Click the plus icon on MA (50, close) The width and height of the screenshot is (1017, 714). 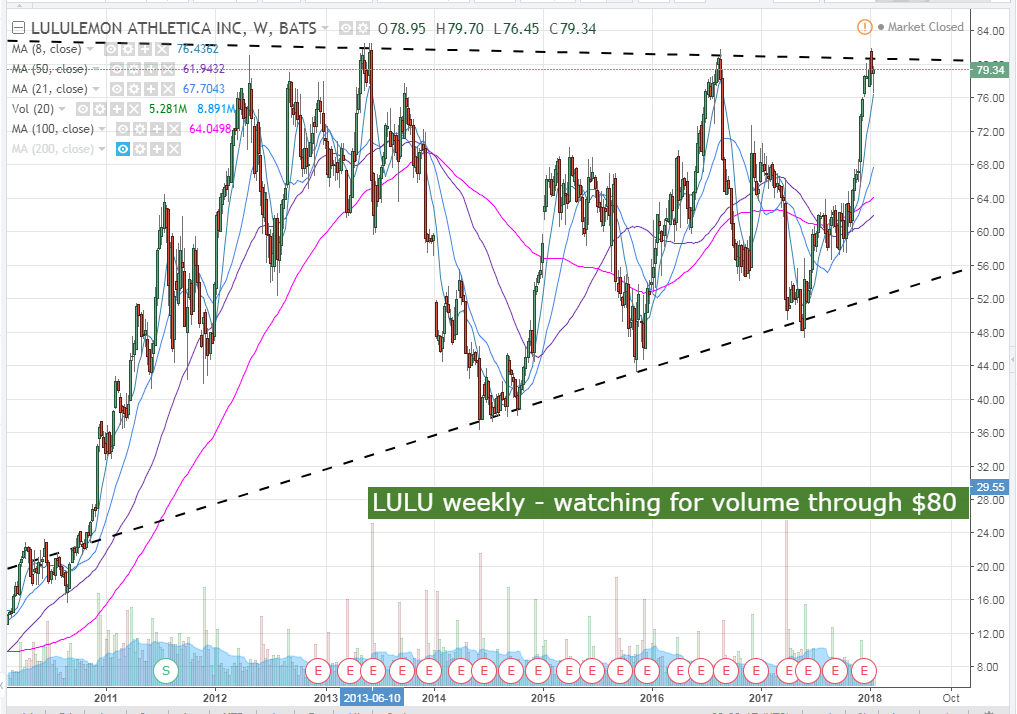pos(151,69)
